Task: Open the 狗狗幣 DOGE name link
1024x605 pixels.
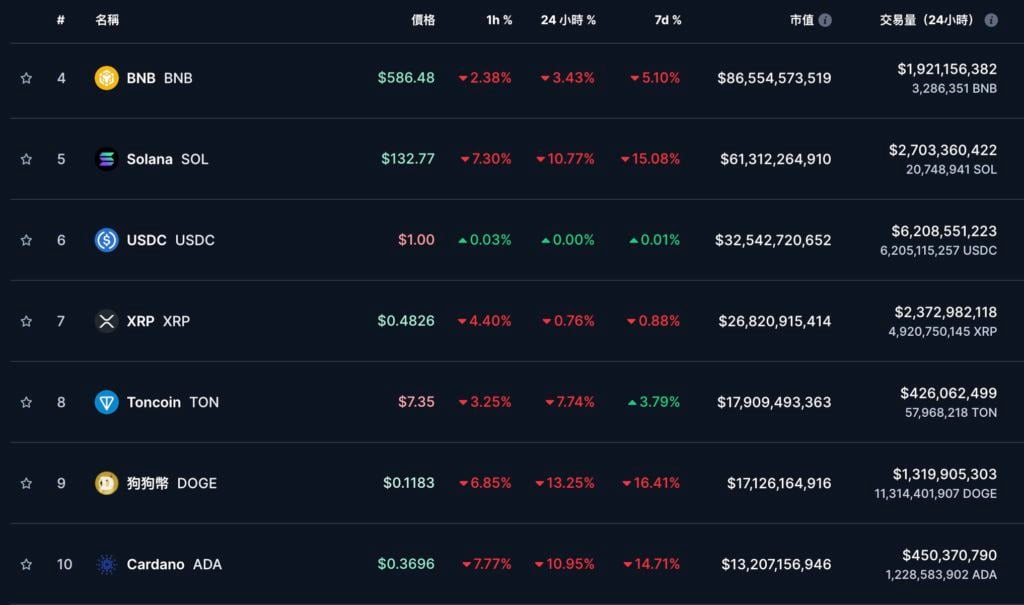Action: coord(171,483)
